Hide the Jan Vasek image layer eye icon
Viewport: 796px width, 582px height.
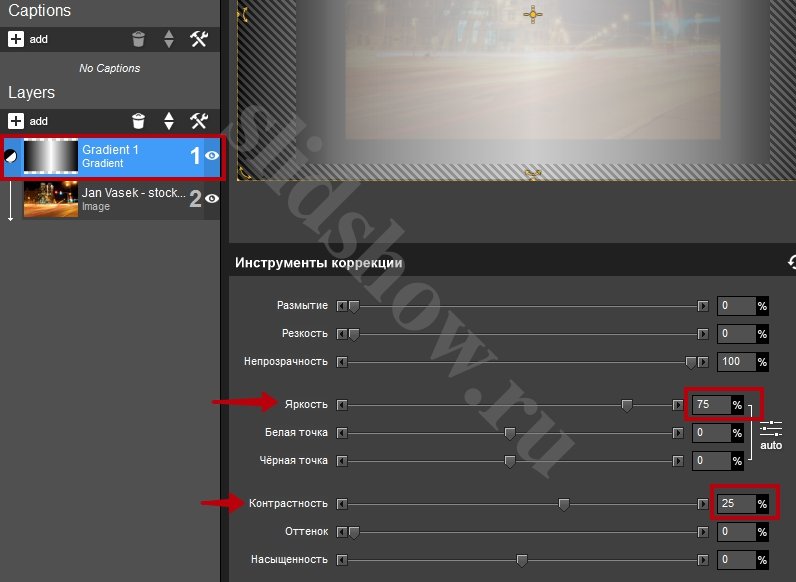pos(212,199)
